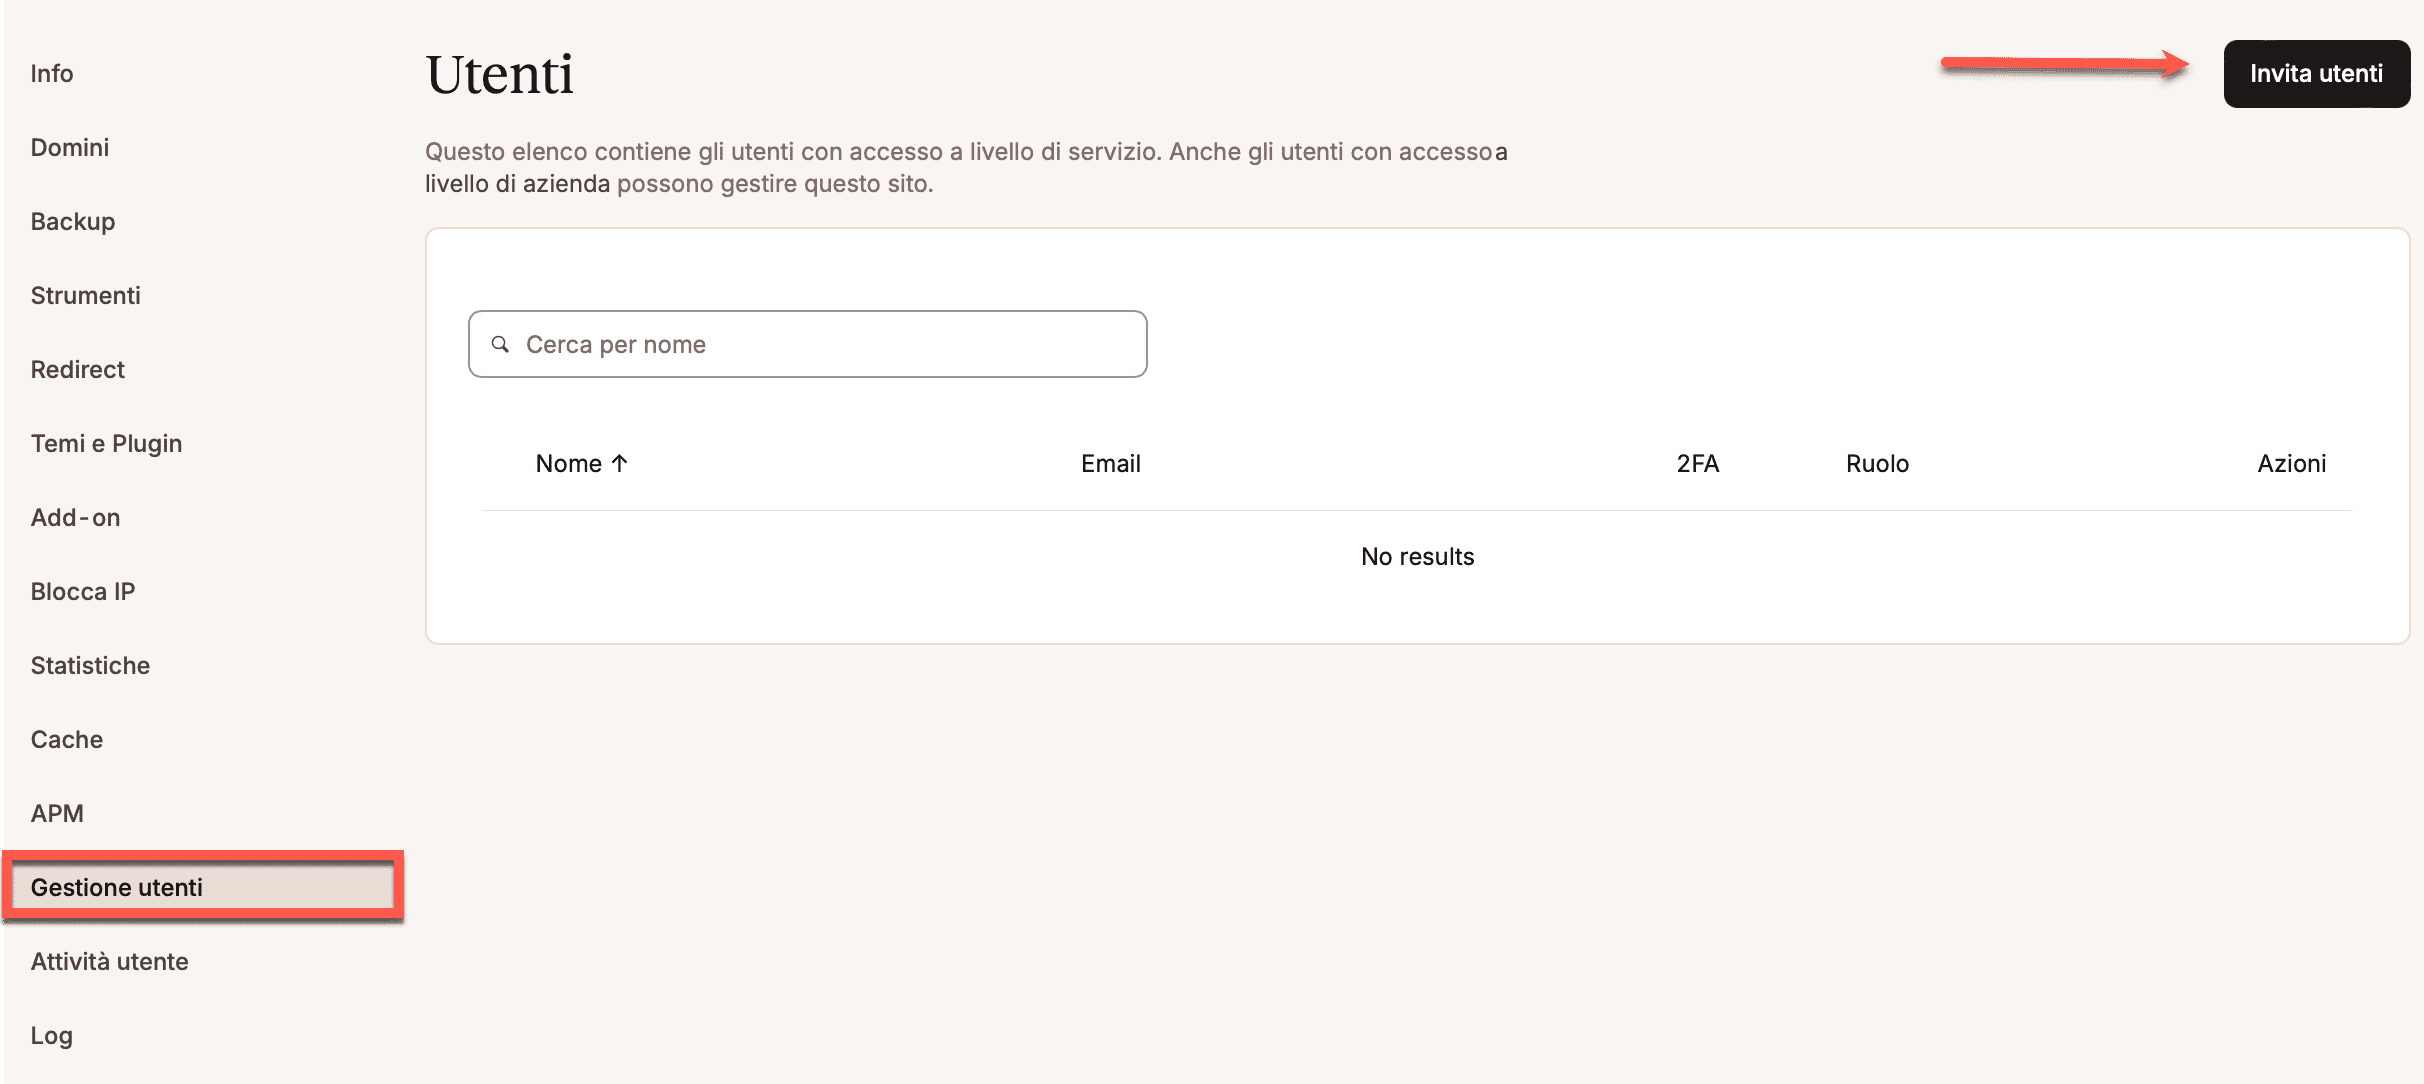Select the Add-on sidebar item
The height and width of the screenshot is (1084, 2424).
click(x=76, y=518)
